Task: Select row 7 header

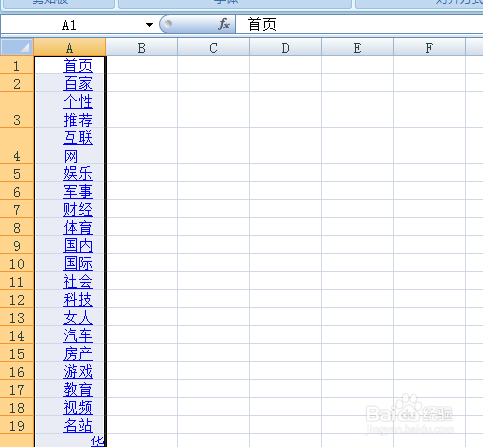Action: tap(17, 209)
